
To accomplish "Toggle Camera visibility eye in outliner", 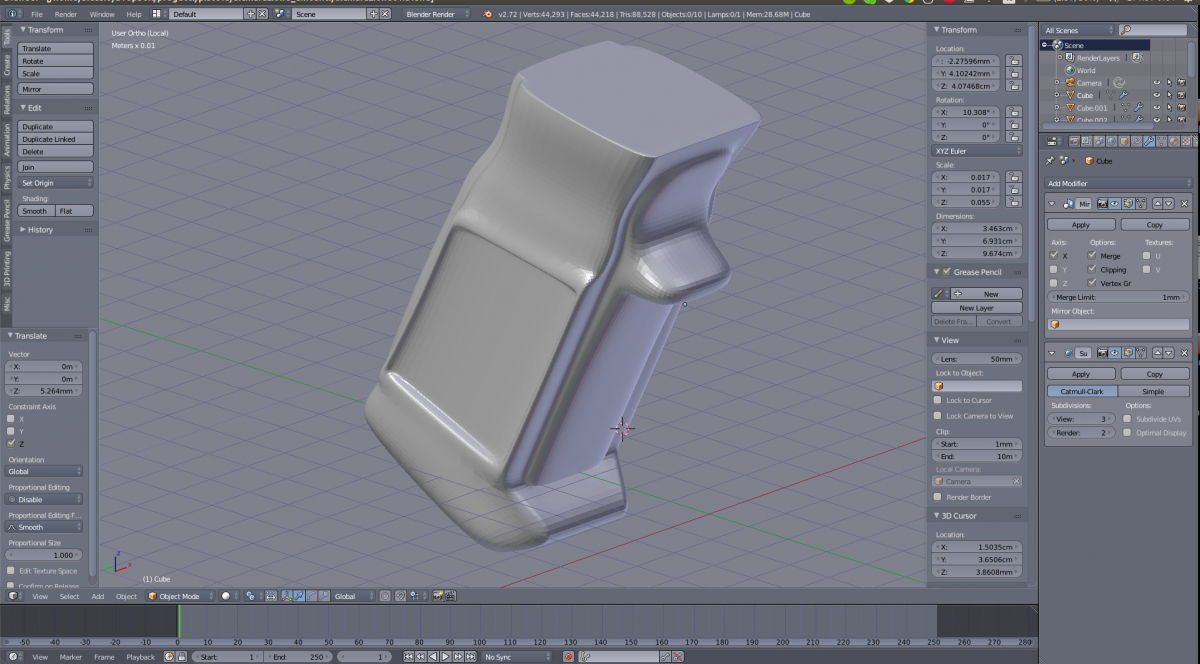I will 1156,83.
